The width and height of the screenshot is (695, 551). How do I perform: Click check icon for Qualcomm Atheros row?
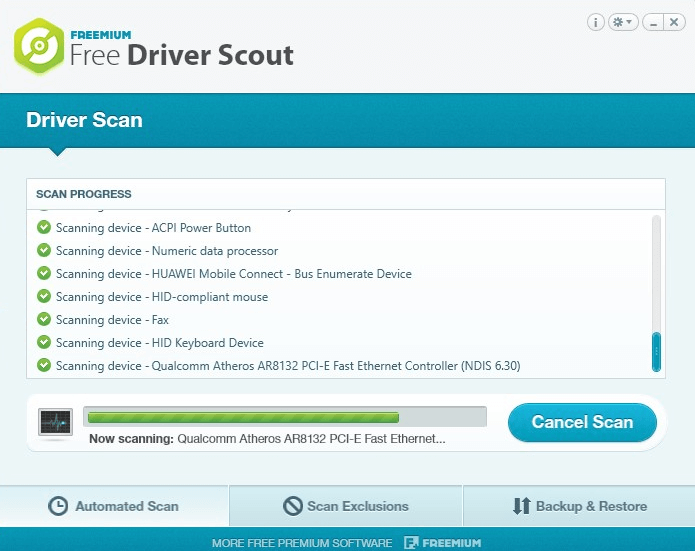(x=44, y=365)
